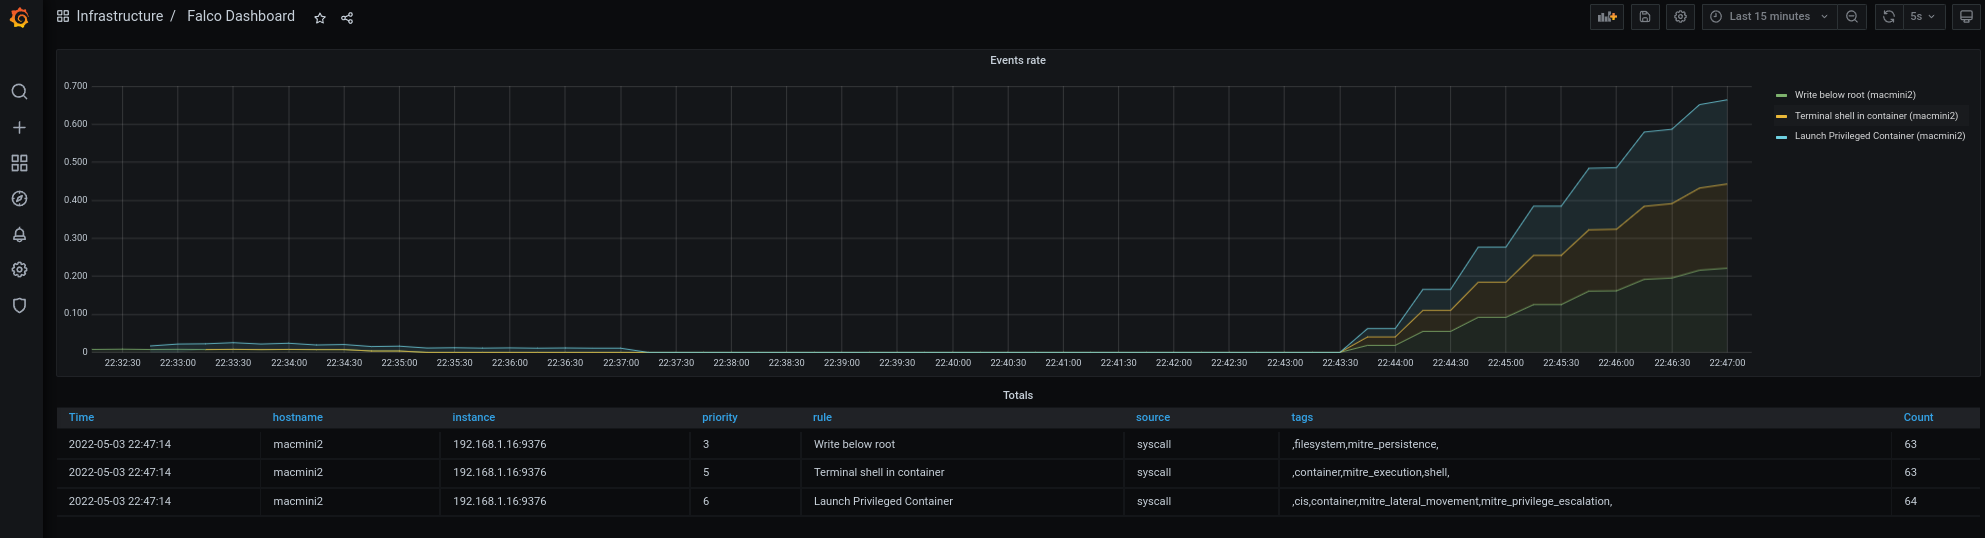Viewport: 1985px width, 538px height.
Task: Click the Add panel button
Action: (1607, 17)
